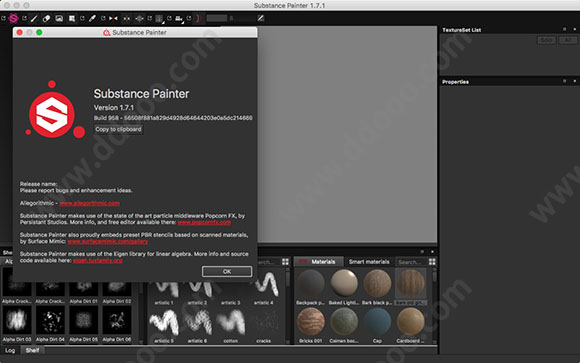Open the camera options dropdown icon
580x363 pixels.
tap(179, 19)
